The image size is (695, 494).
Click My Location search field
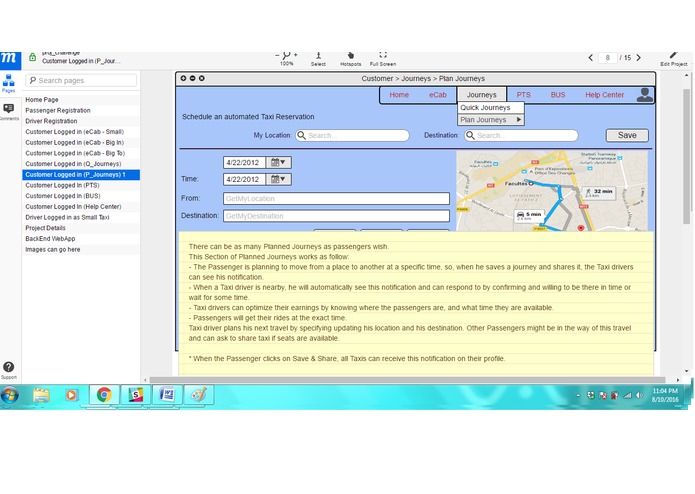click(352, 136)
